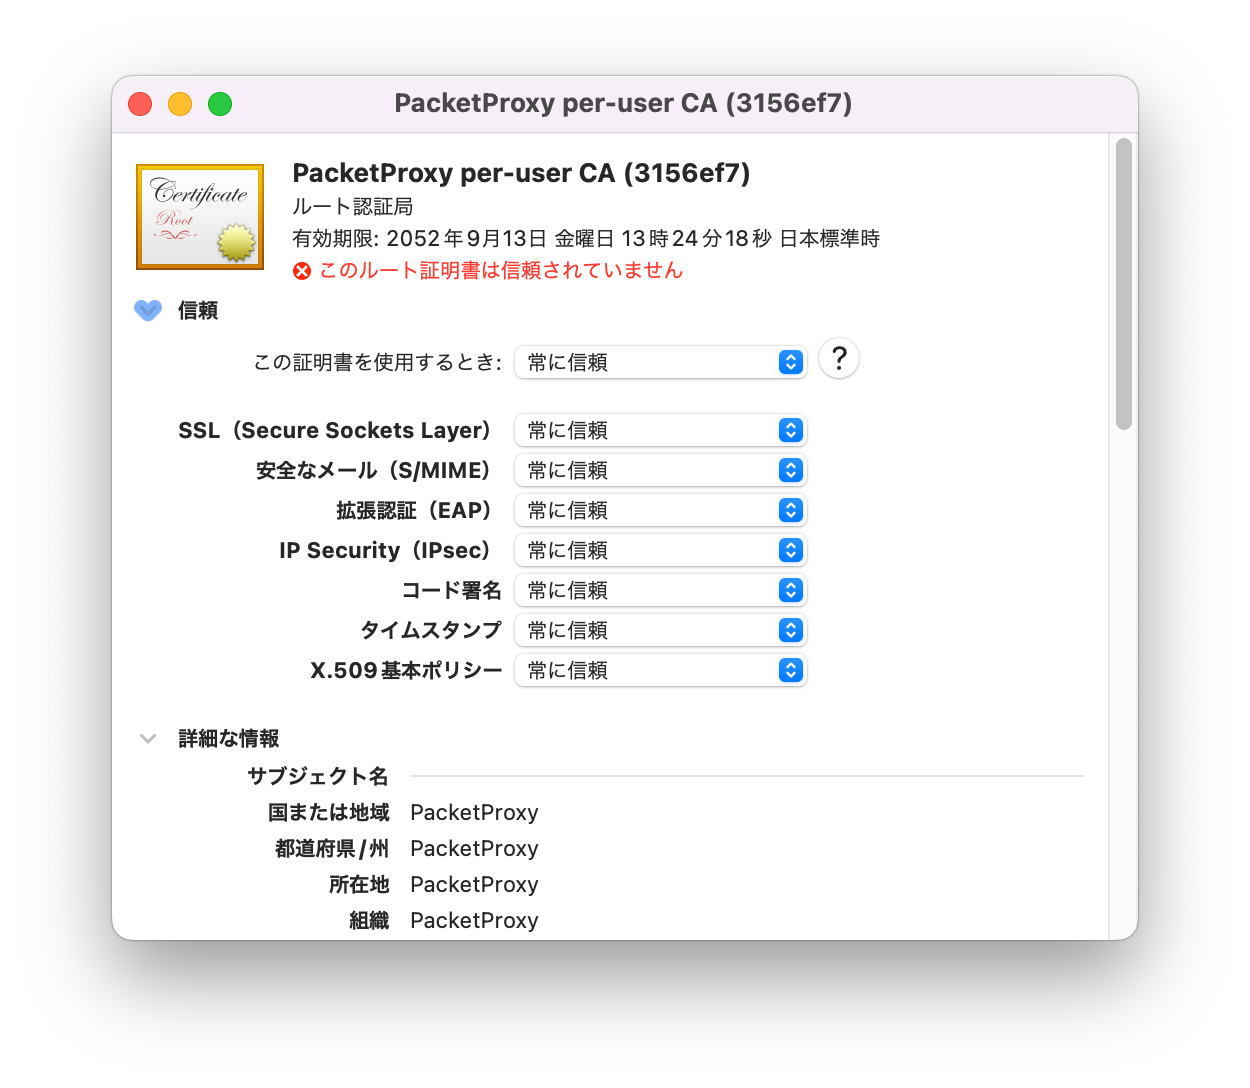This screenshot has height=1088, width=1250.
Task: Open the 安全なメール (S/MIME) trust dropdown
Action: (x=660, y=470)
